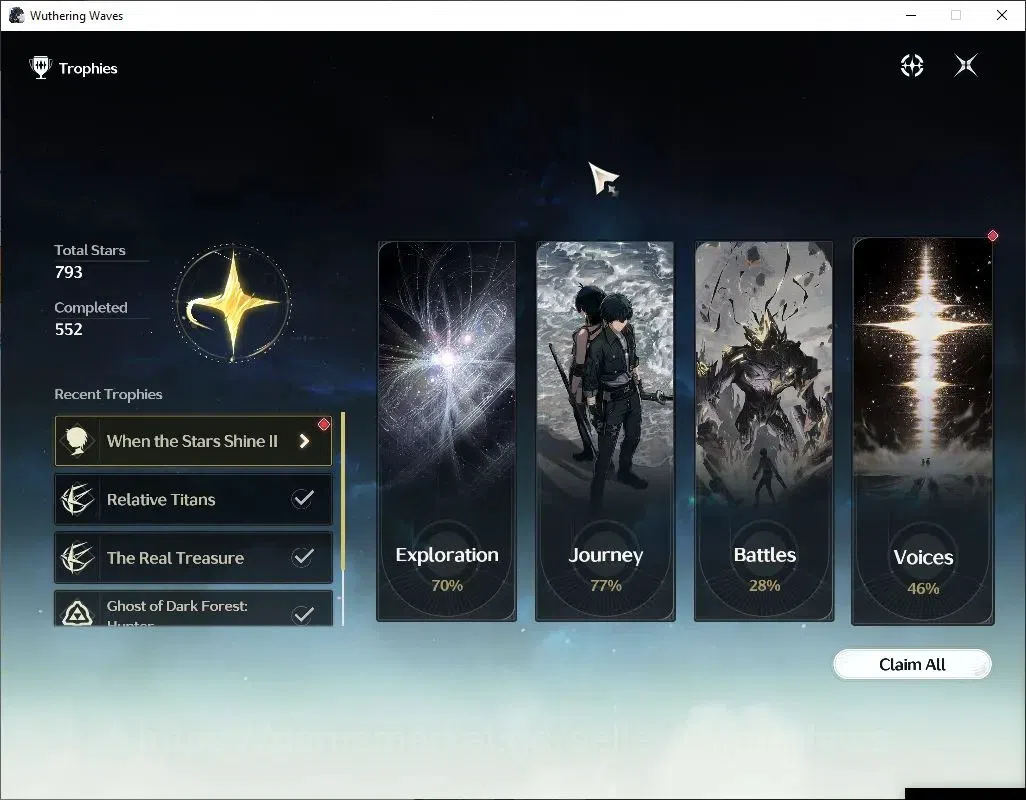Select the Relative Titans trophy row

tap(193, 499)
